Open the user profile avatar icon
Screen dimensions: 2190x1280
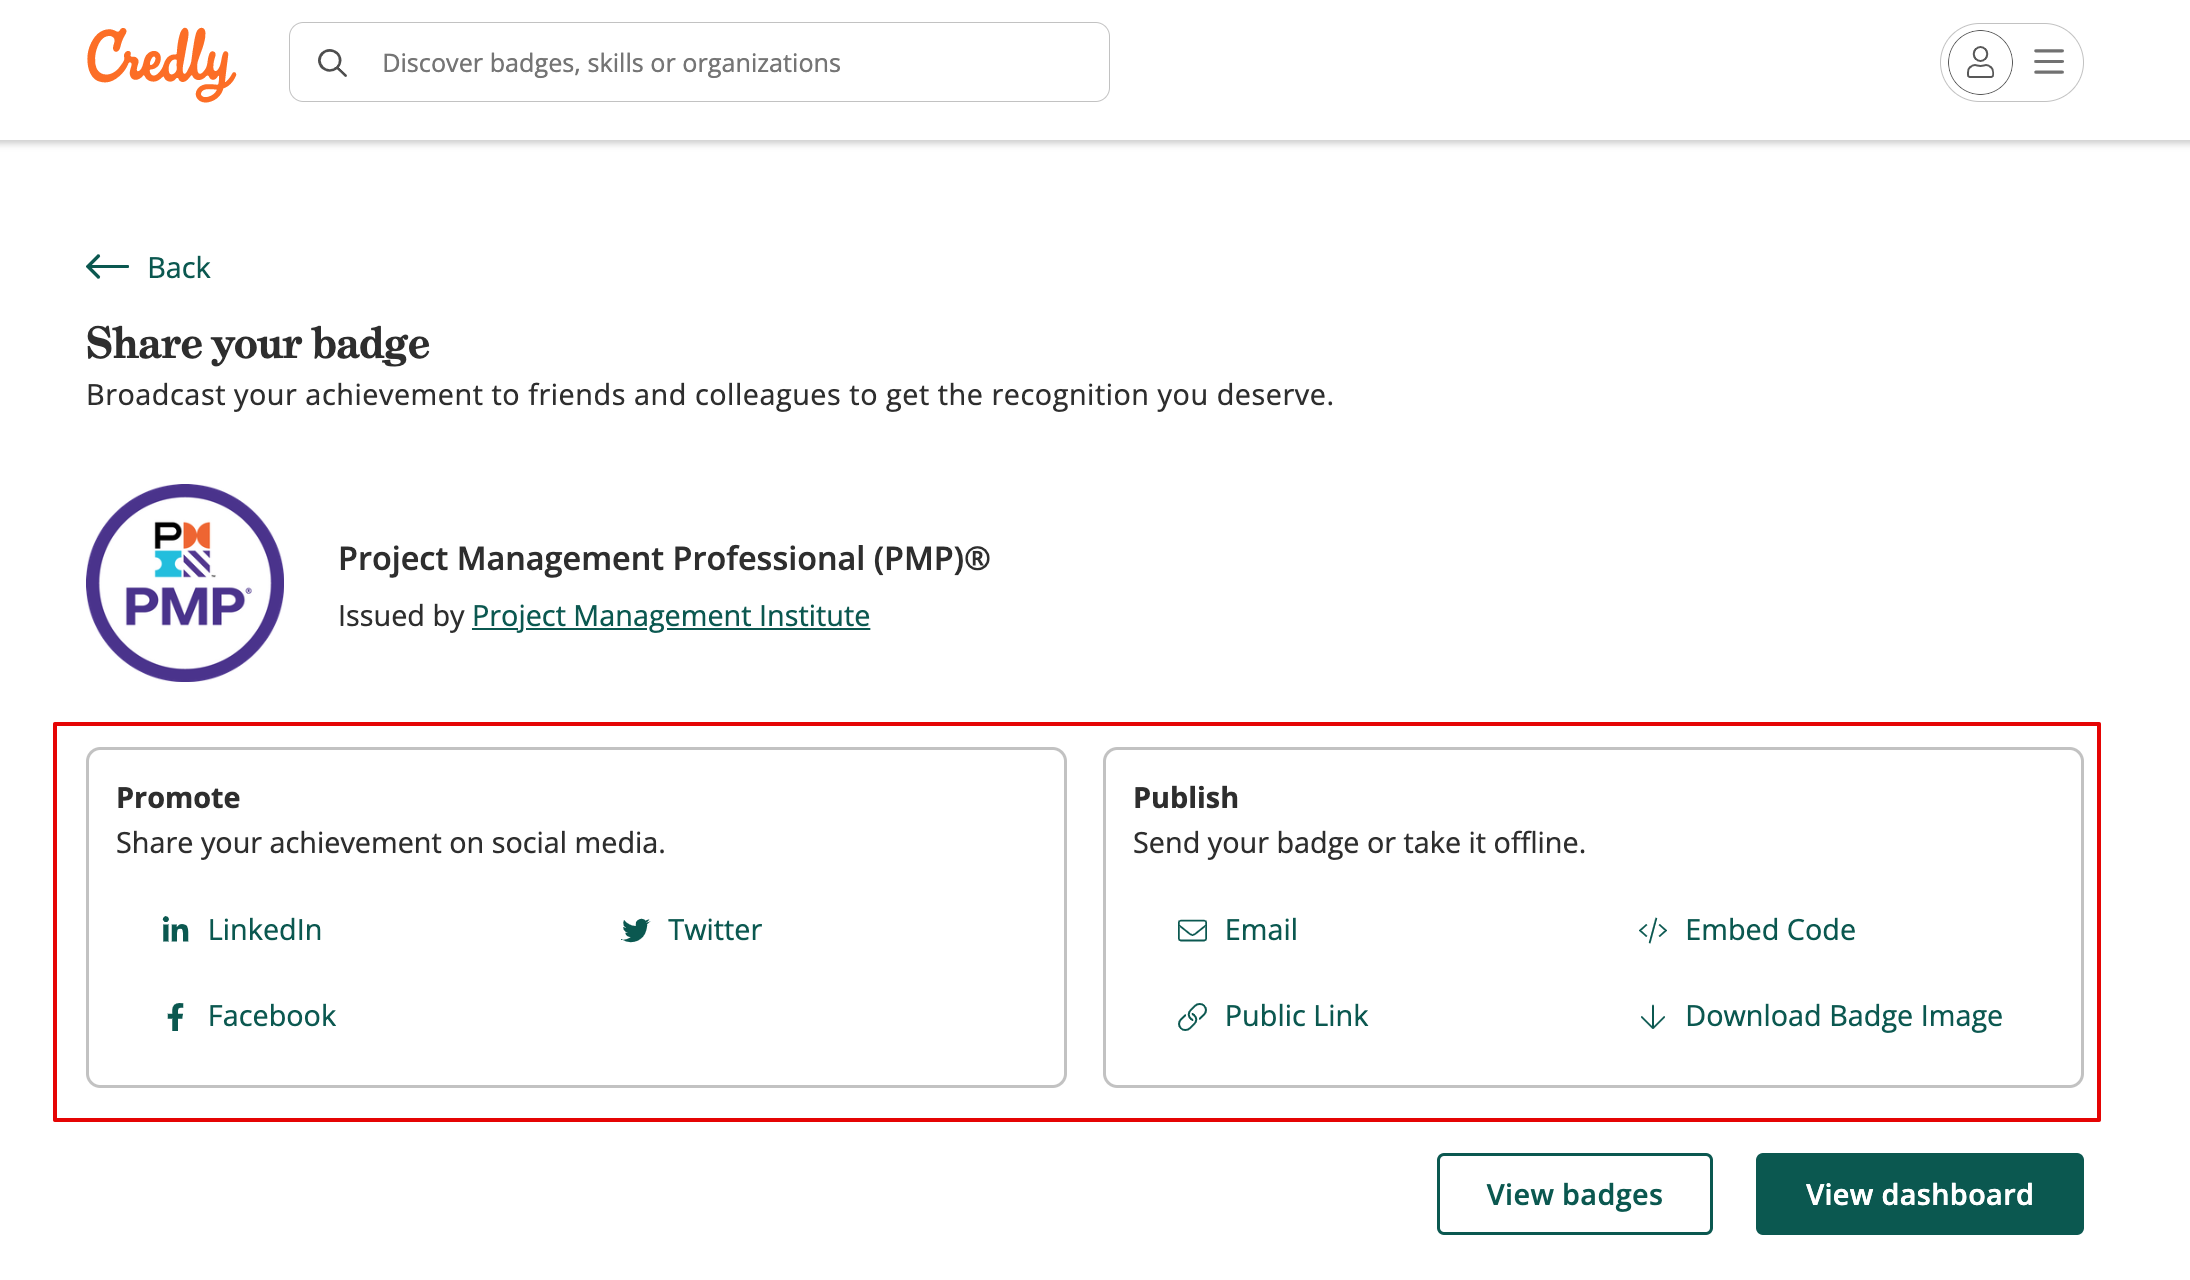pyautogui.click(x=1980, y=63)
